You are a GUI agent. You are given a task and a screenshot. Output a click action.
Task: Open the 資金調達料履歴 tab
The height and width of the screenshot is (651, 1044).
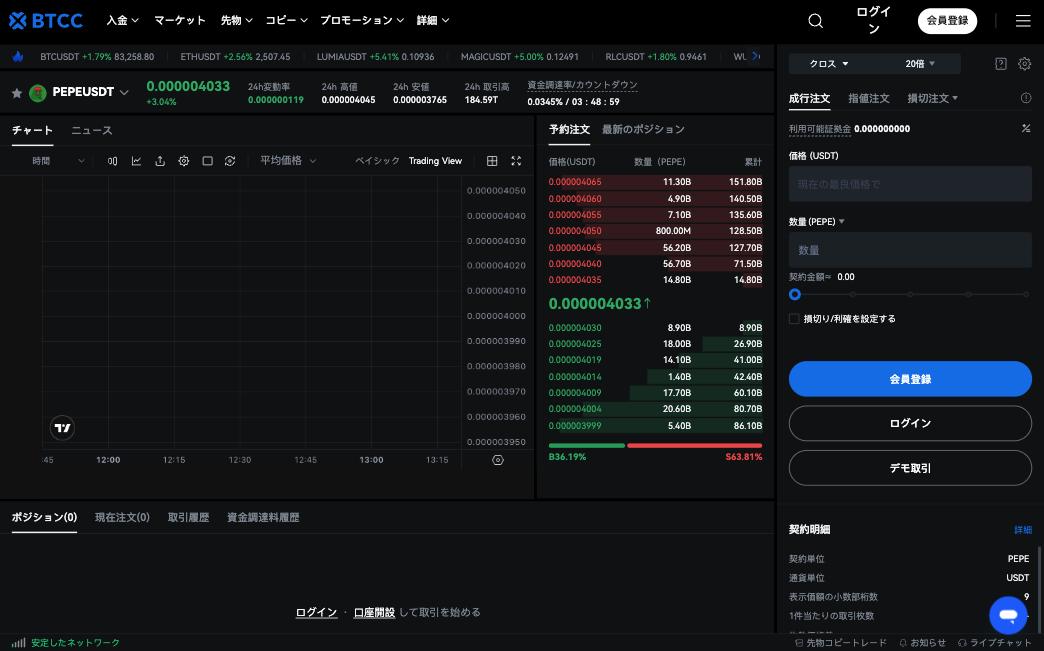[x=263, y=517]
